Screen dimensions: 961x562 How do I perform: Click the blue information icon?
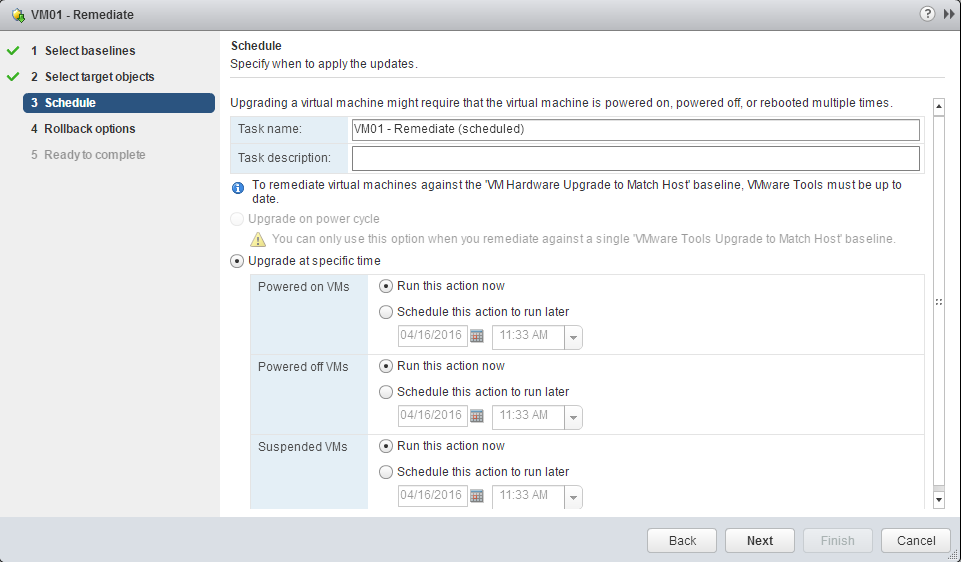(238, 188)
